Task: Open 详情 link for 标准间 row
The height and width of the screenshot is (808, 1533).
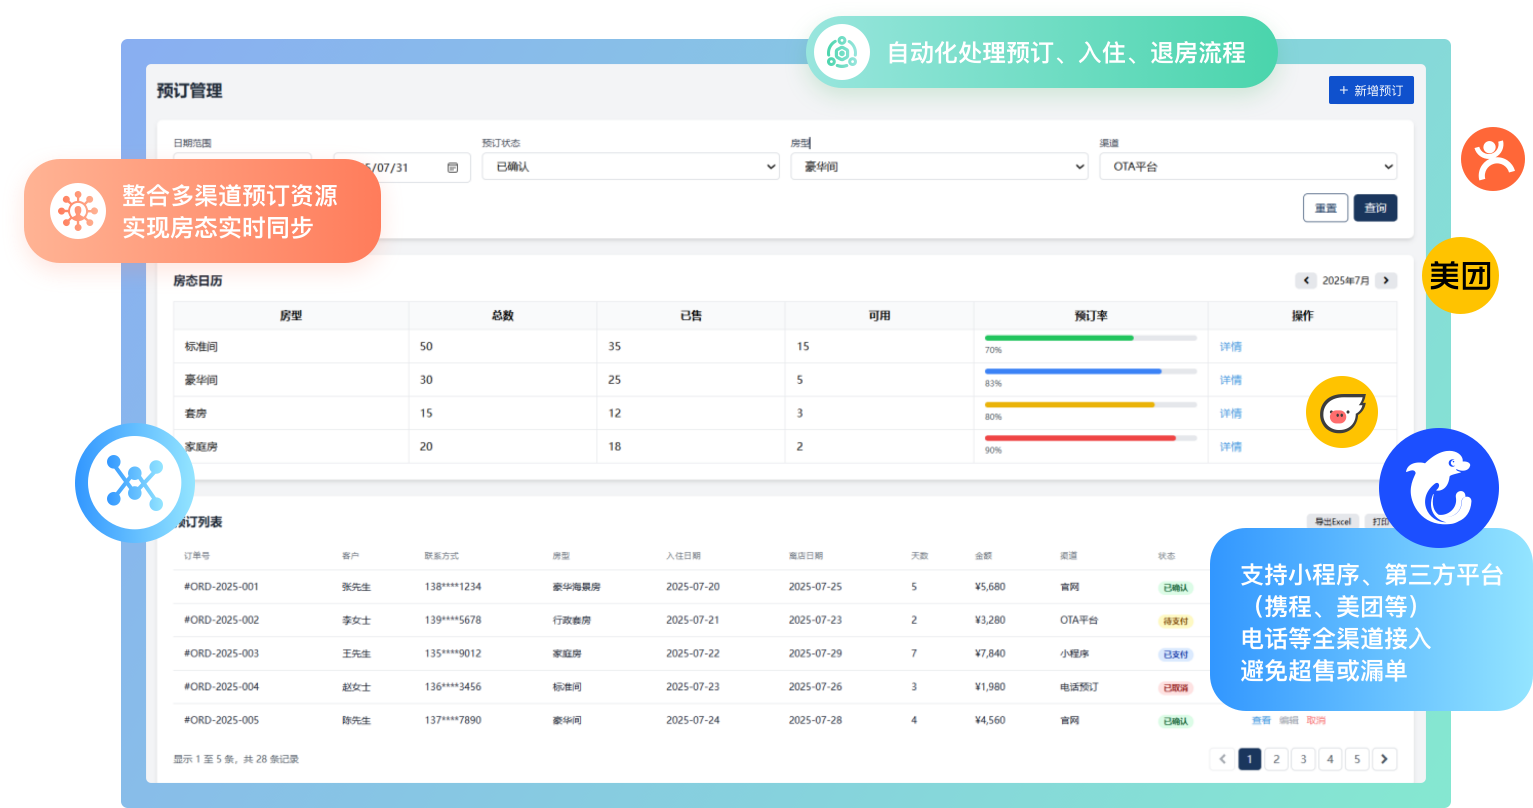Action: [1230, 347]
